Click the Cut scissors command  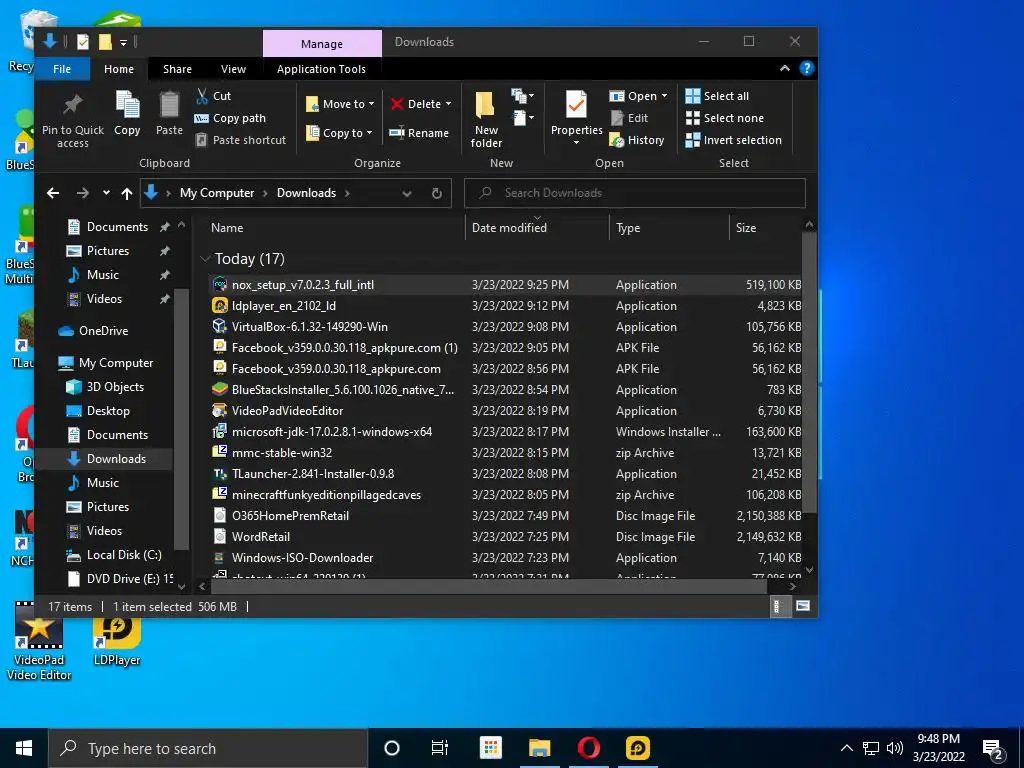point(214,96)
